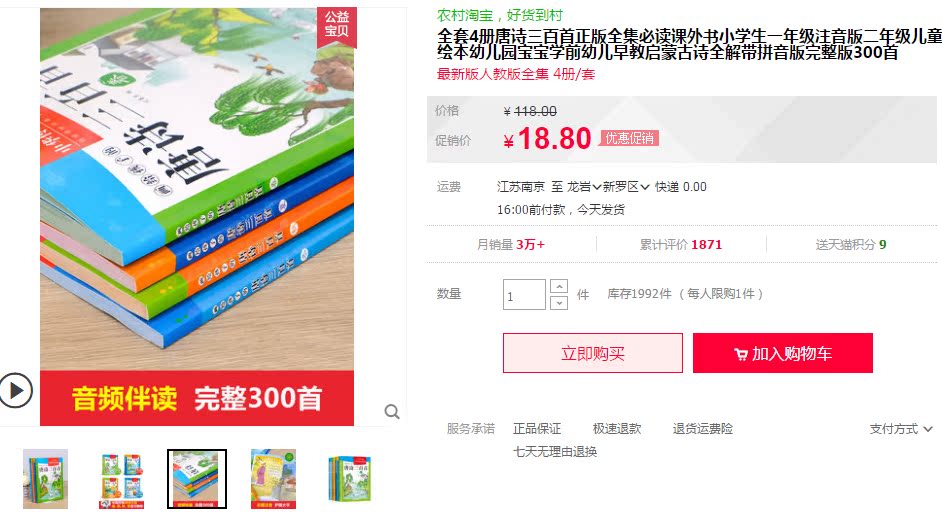Click the magnifier zoom icon on image
The image size is (942, 515).
(x=392, y=412)
